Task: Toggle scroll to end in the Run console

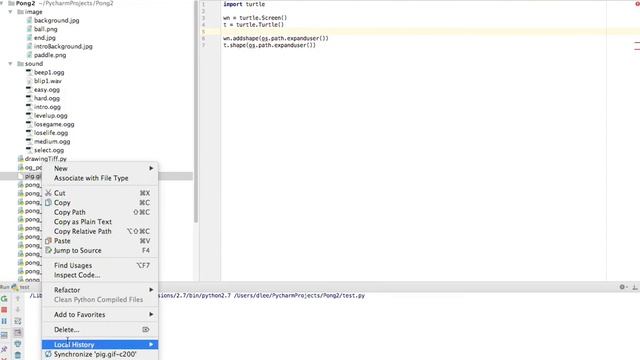Action: (x=18, y=333)
